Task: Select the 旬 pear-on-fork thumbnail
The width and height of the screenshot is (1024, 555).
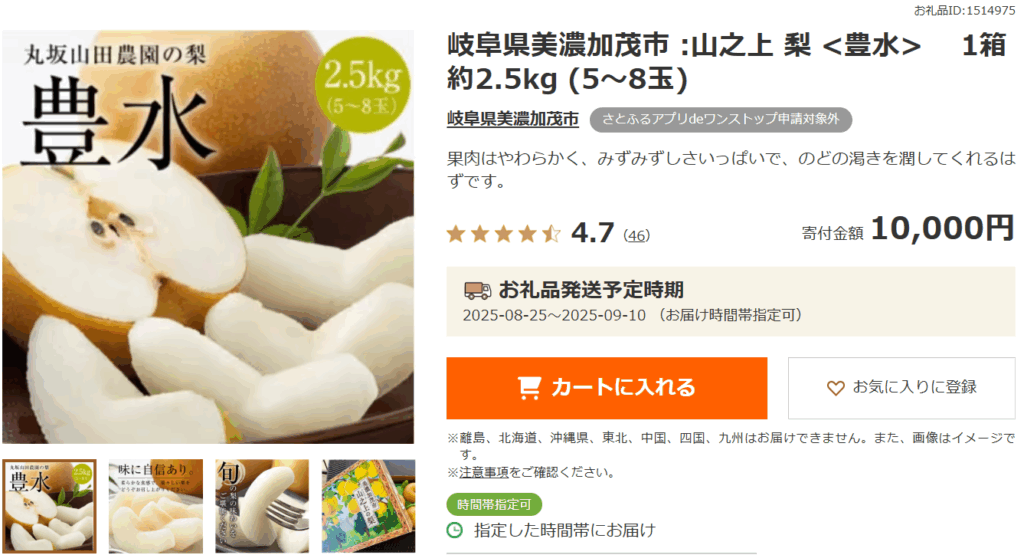Action: click(263, 506)
